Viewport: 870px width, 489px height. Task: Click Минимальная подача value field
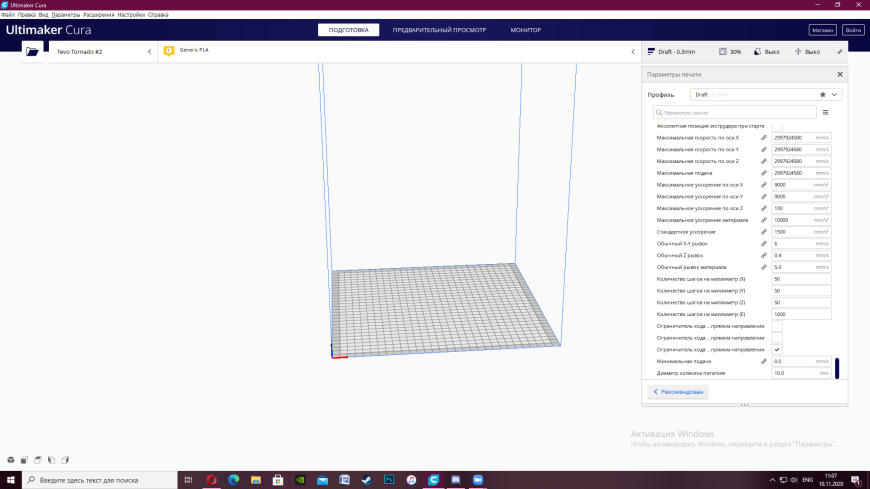coord(801,361)
